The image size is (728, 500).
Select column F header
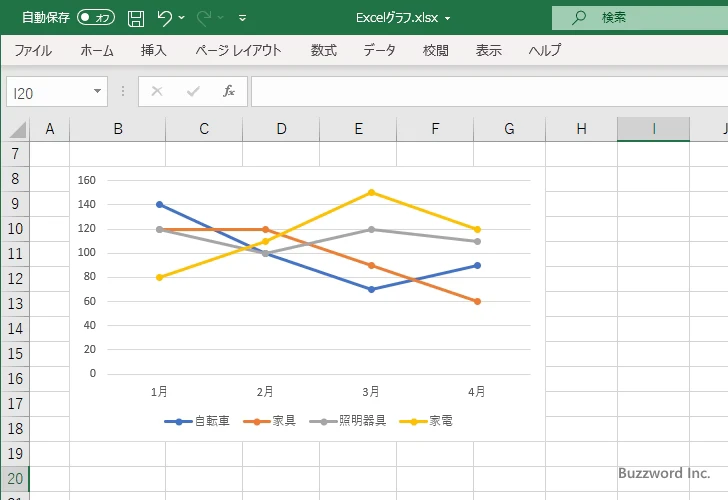pos(435,129)
